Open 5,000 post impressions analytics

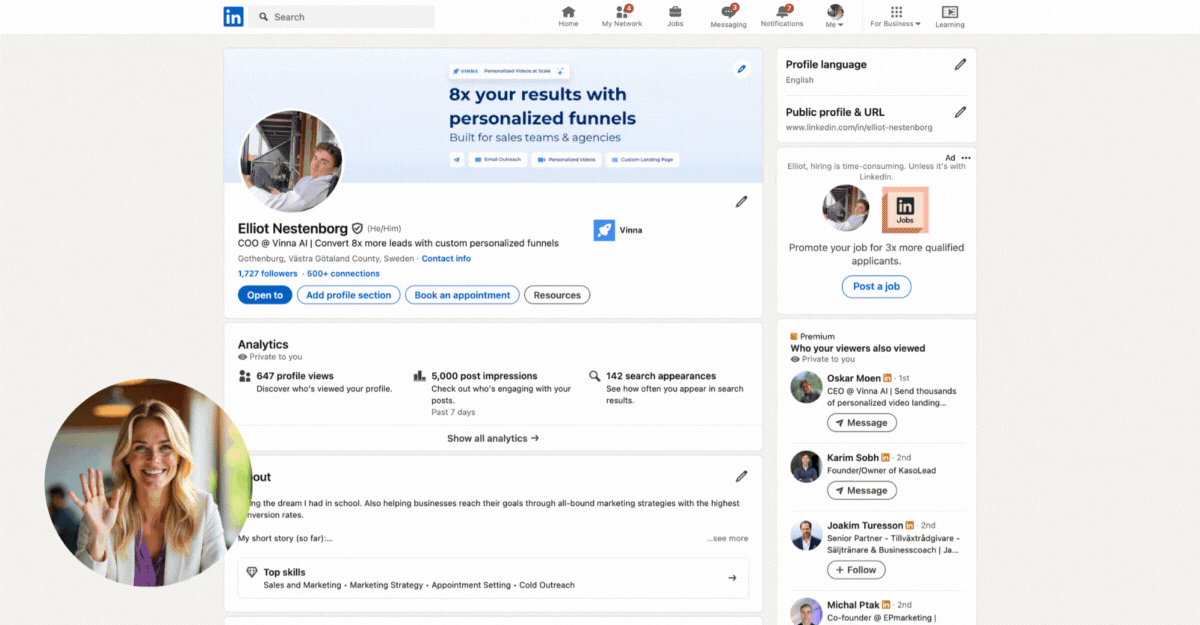tap(484, 376)
